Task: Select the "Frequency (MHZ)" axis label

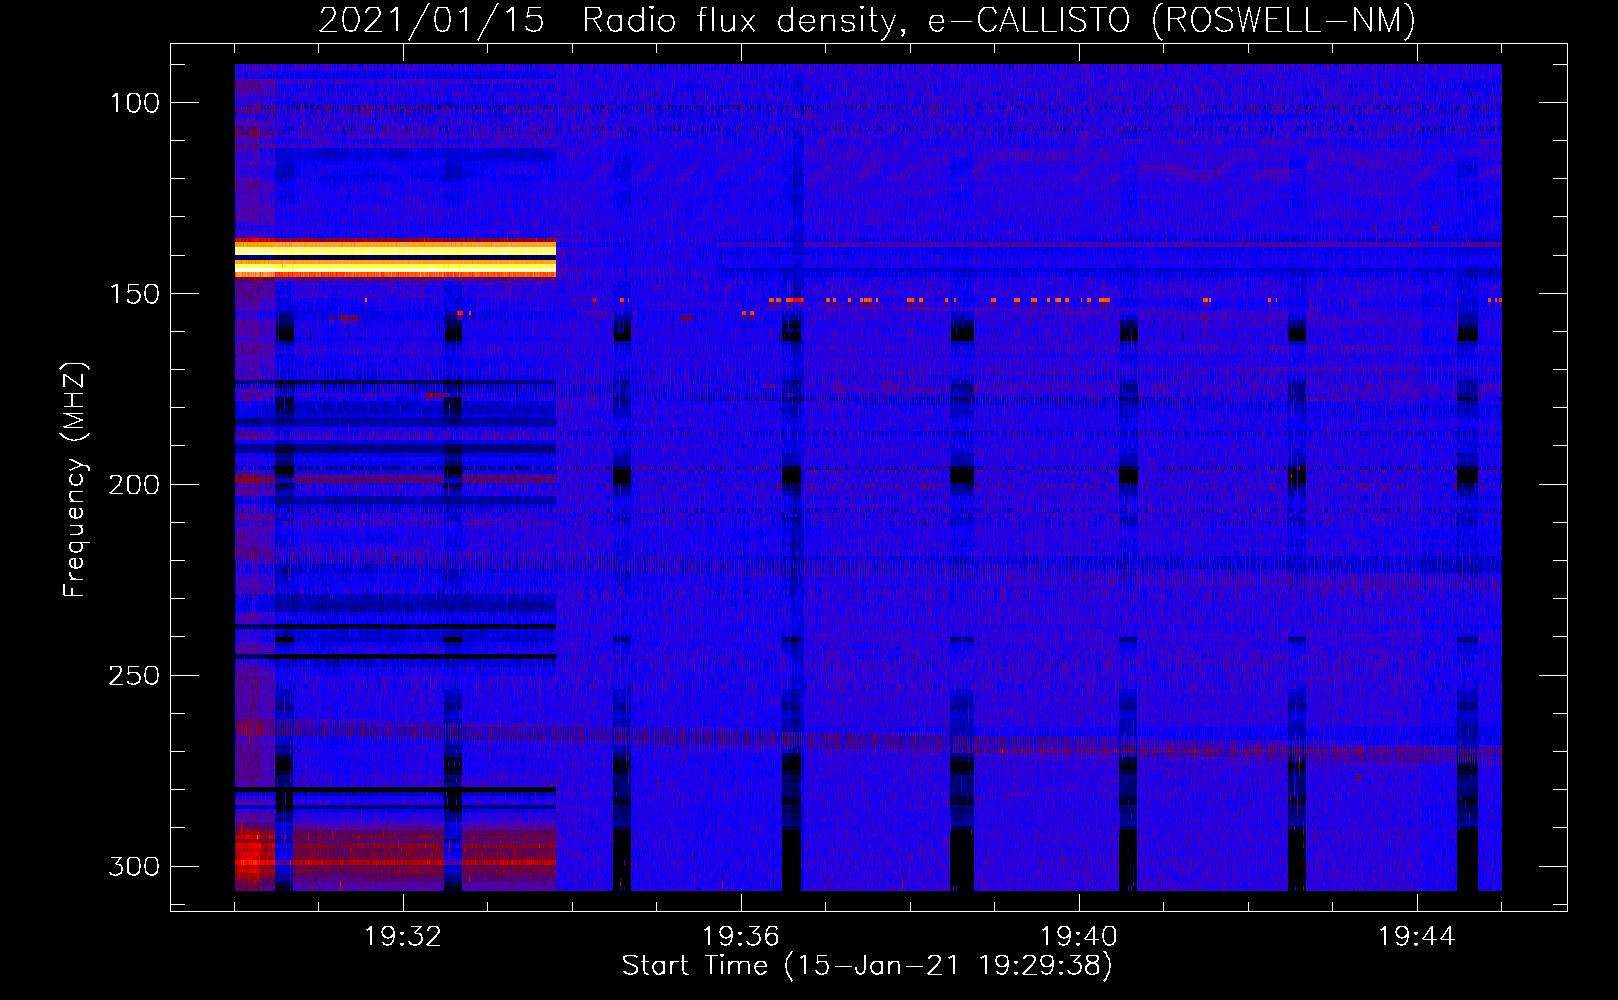Action: pos(75,480)
